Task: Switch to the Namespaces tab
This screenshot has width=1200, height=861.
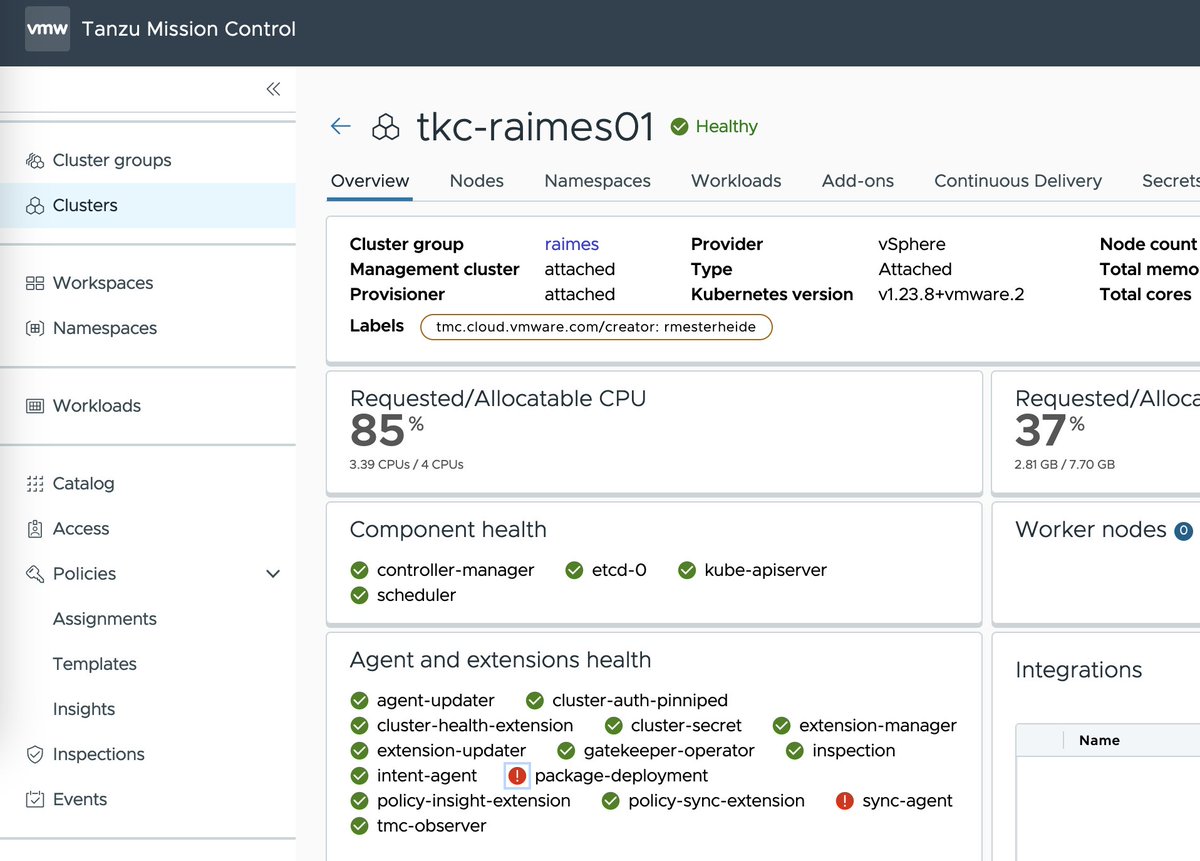Action: pyautogui.click(x=597, y=181)
